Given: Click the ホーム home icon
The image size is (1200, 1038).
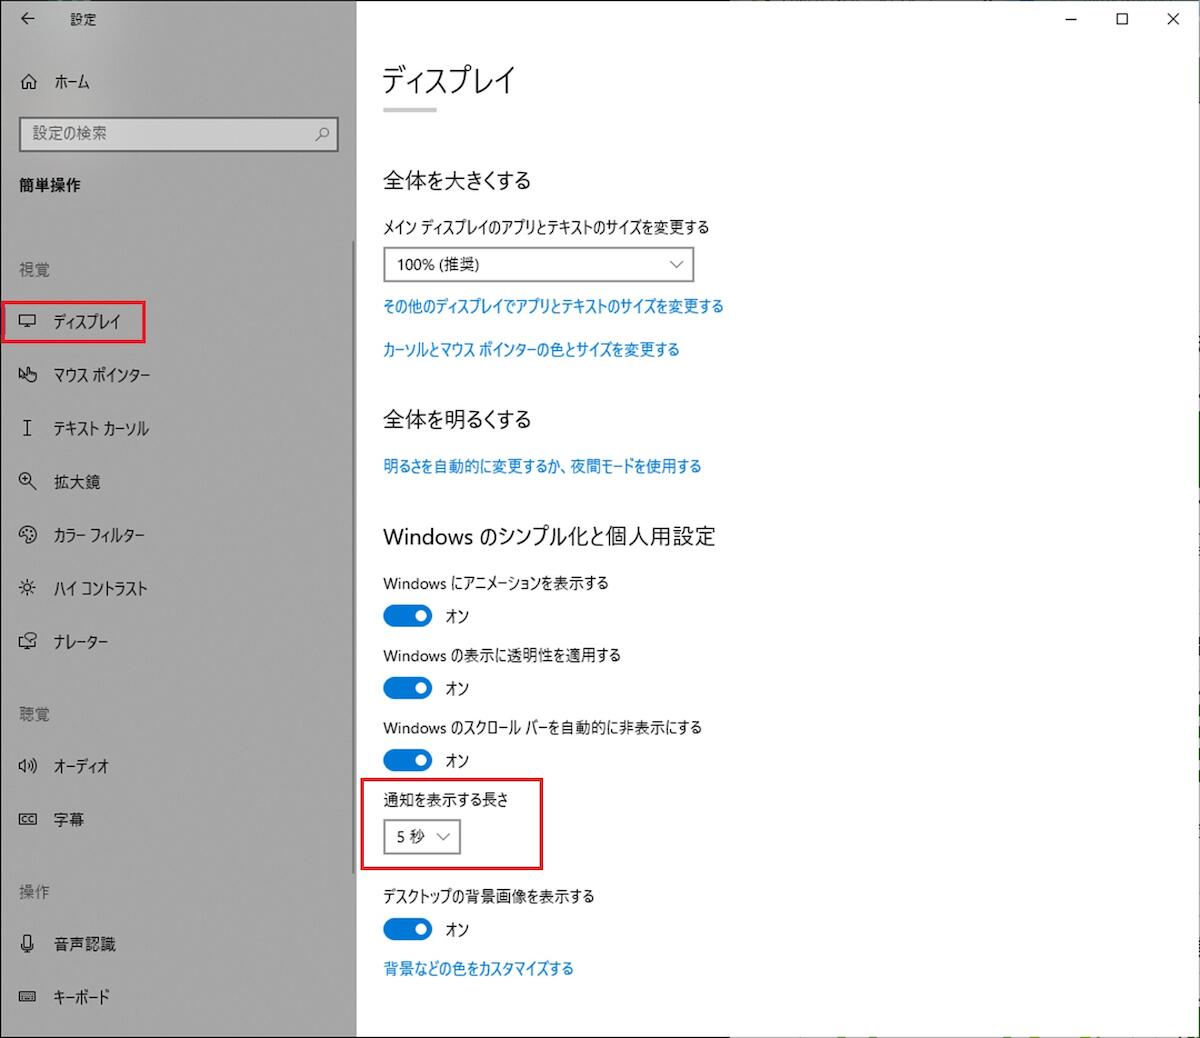Looking at the screenshot, I should click(29, 82).
